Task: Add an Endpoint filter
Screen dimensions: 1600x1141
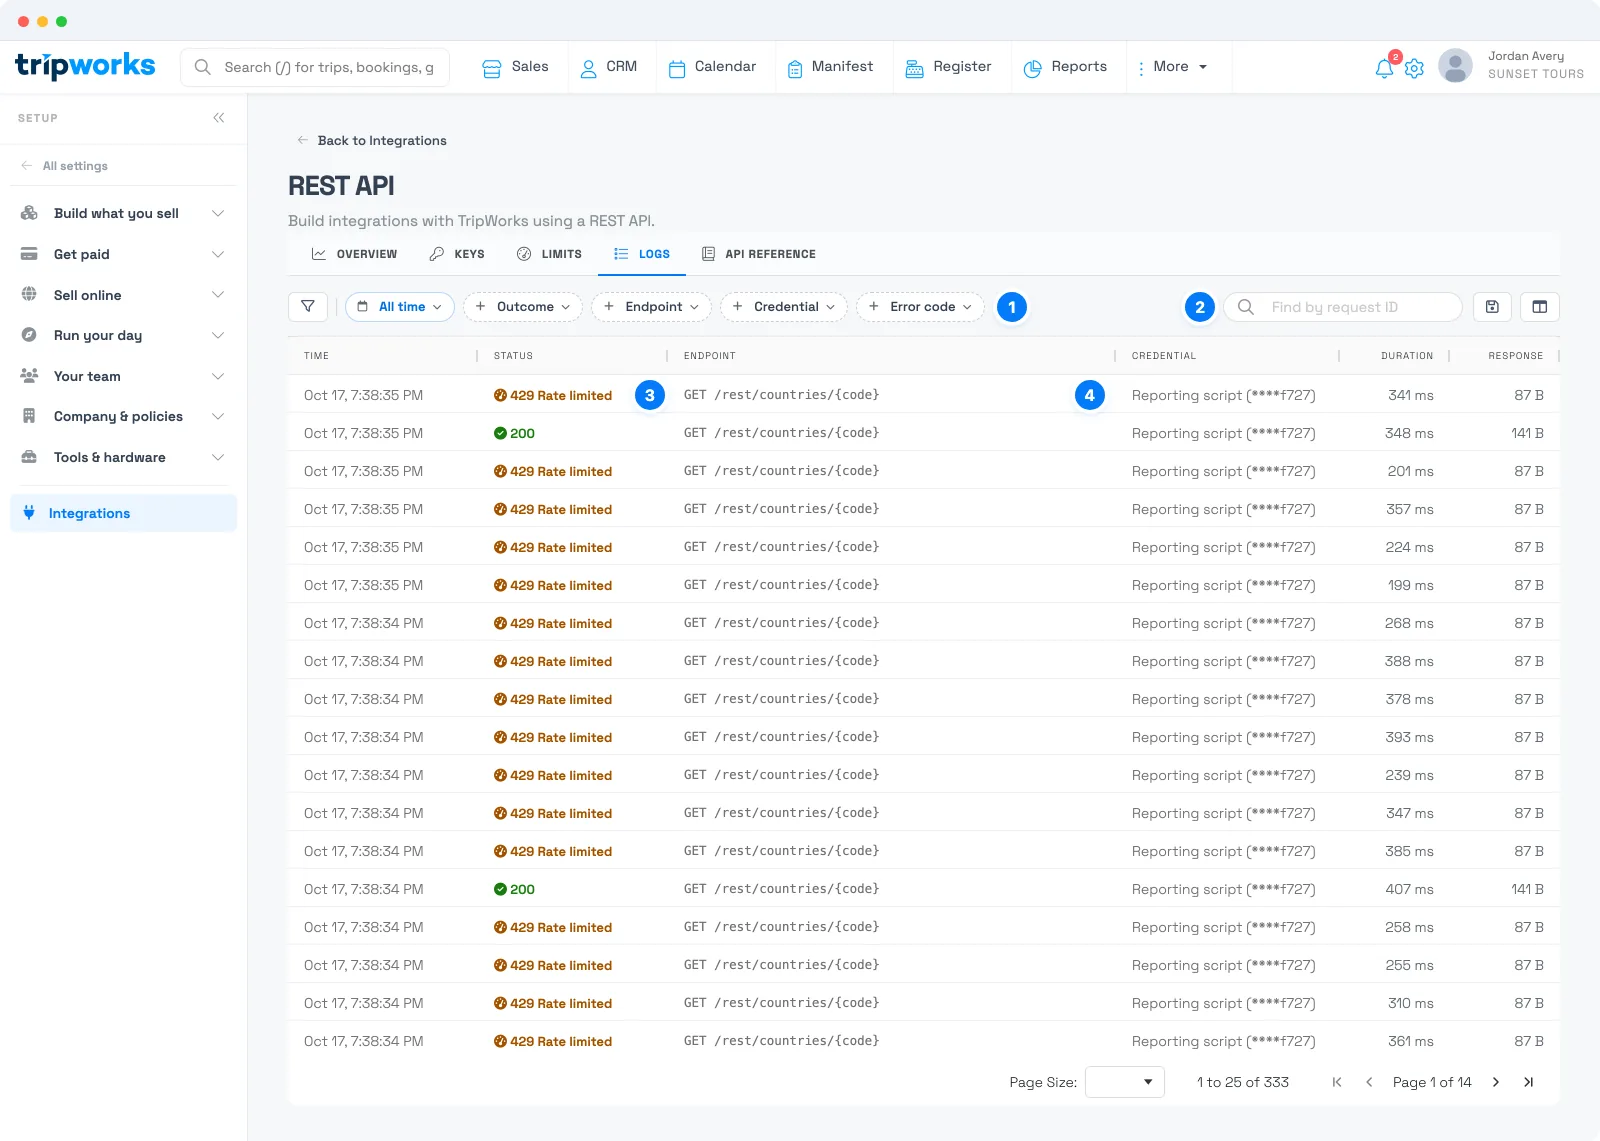Action: (x=652, y=307)
